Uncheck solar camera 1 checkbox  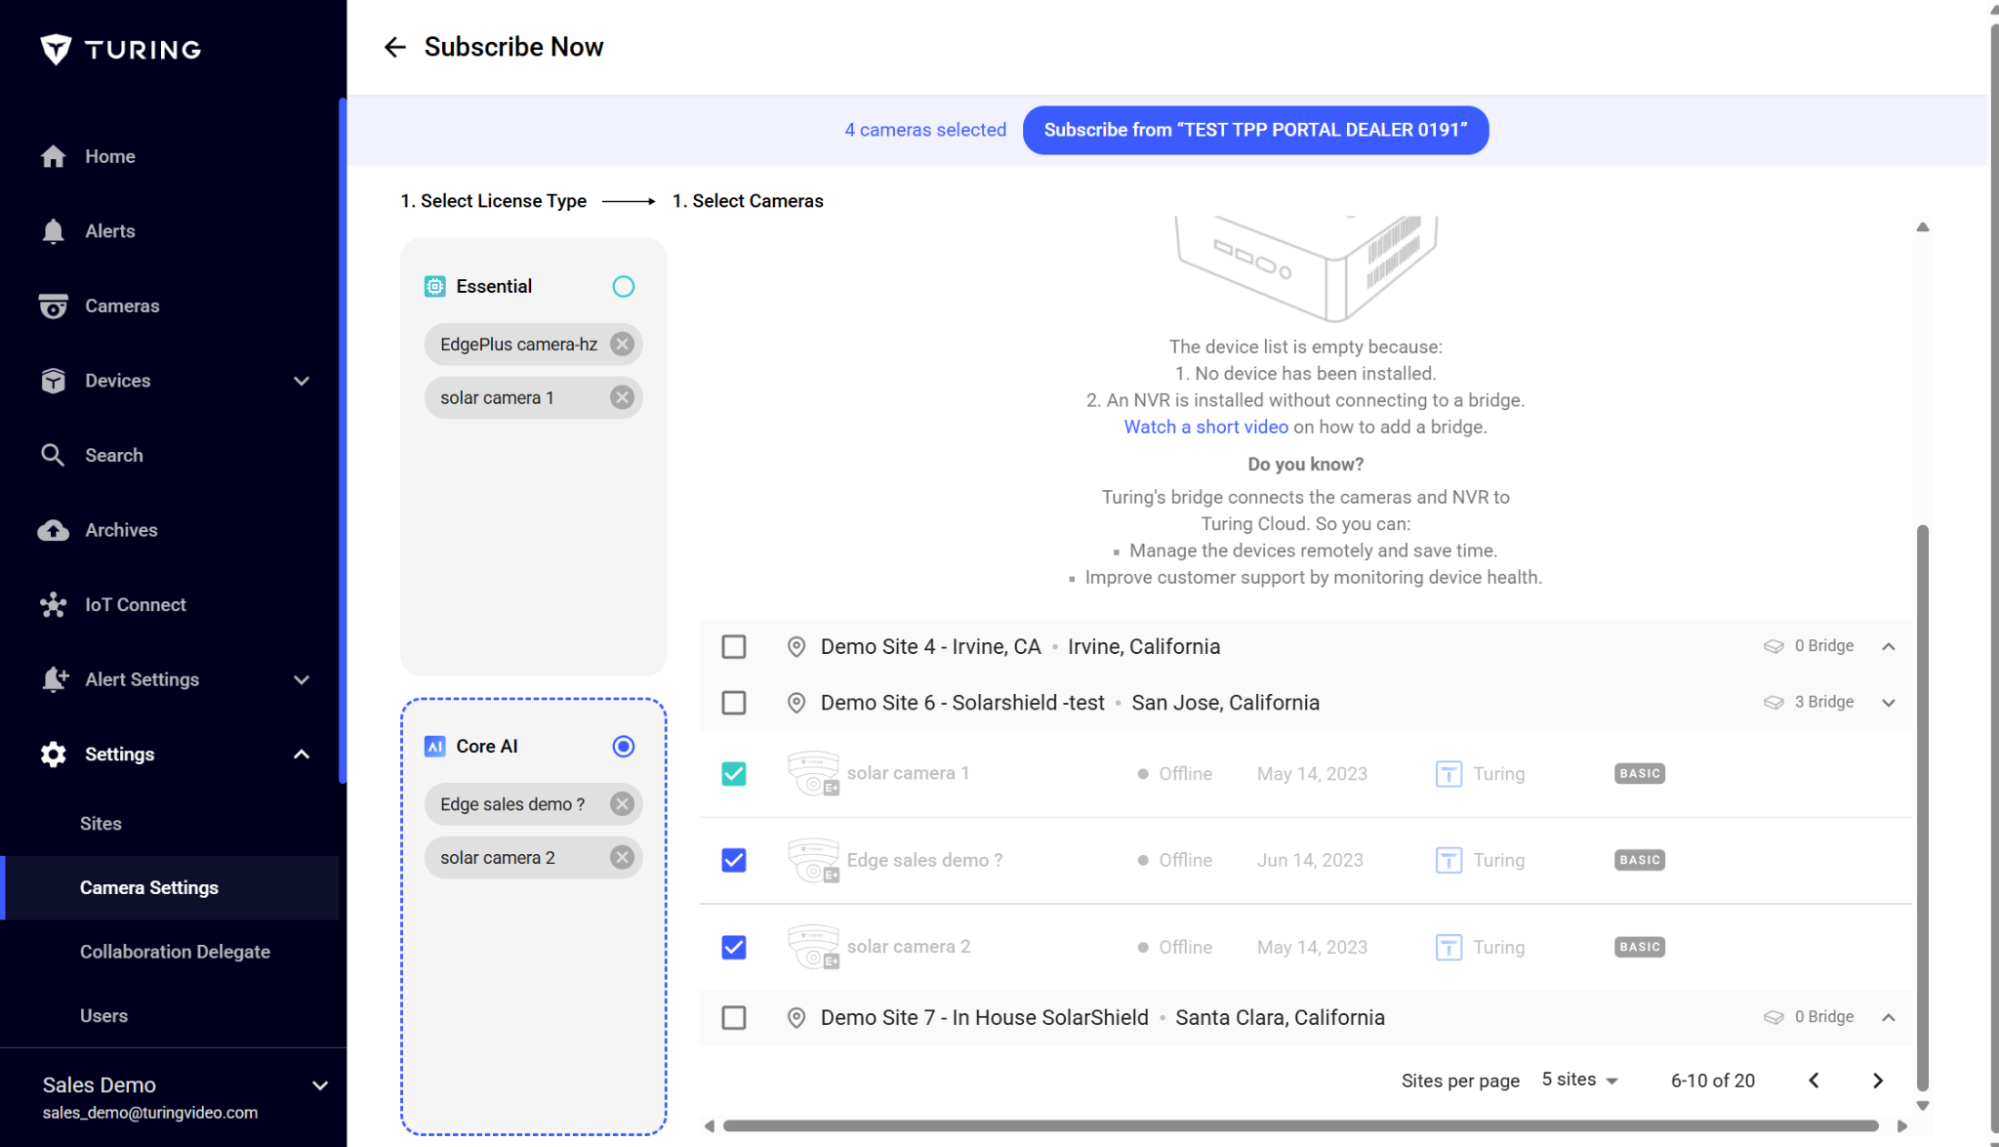click(734, 774)
